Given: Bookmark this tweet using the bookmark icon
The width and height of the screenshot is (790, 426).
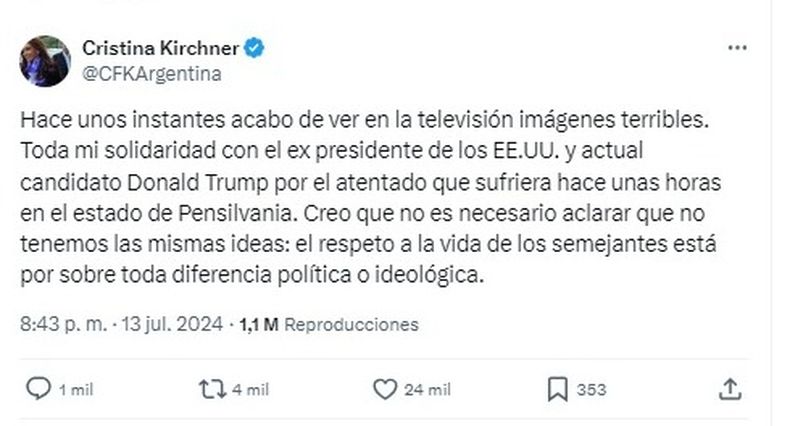Looking at the screenshot, I should point(557,389).
